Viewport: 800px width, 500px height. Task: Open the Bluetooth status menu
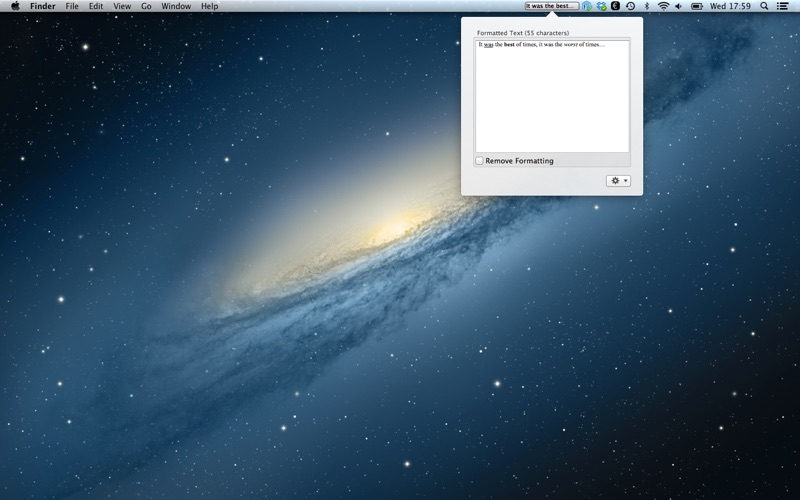point(646,6)
